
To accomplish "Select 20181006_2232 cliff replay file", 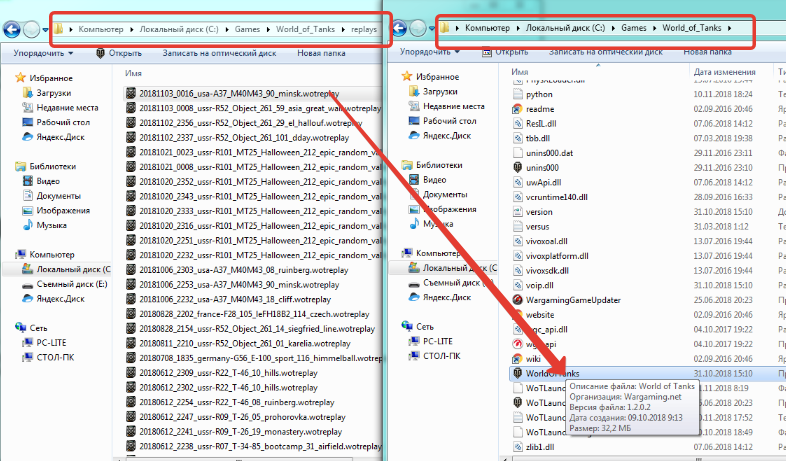I will pyautogui.click(x=235, y=299).
